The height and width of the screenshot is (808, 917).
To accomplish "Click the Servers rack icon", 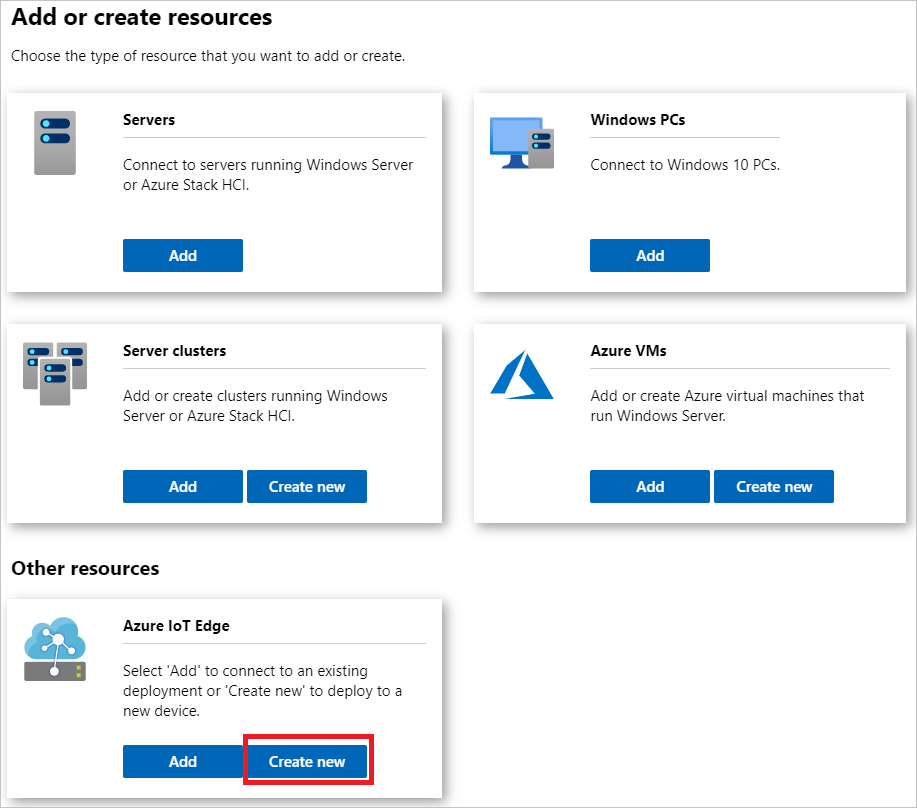I will (55, 142).
